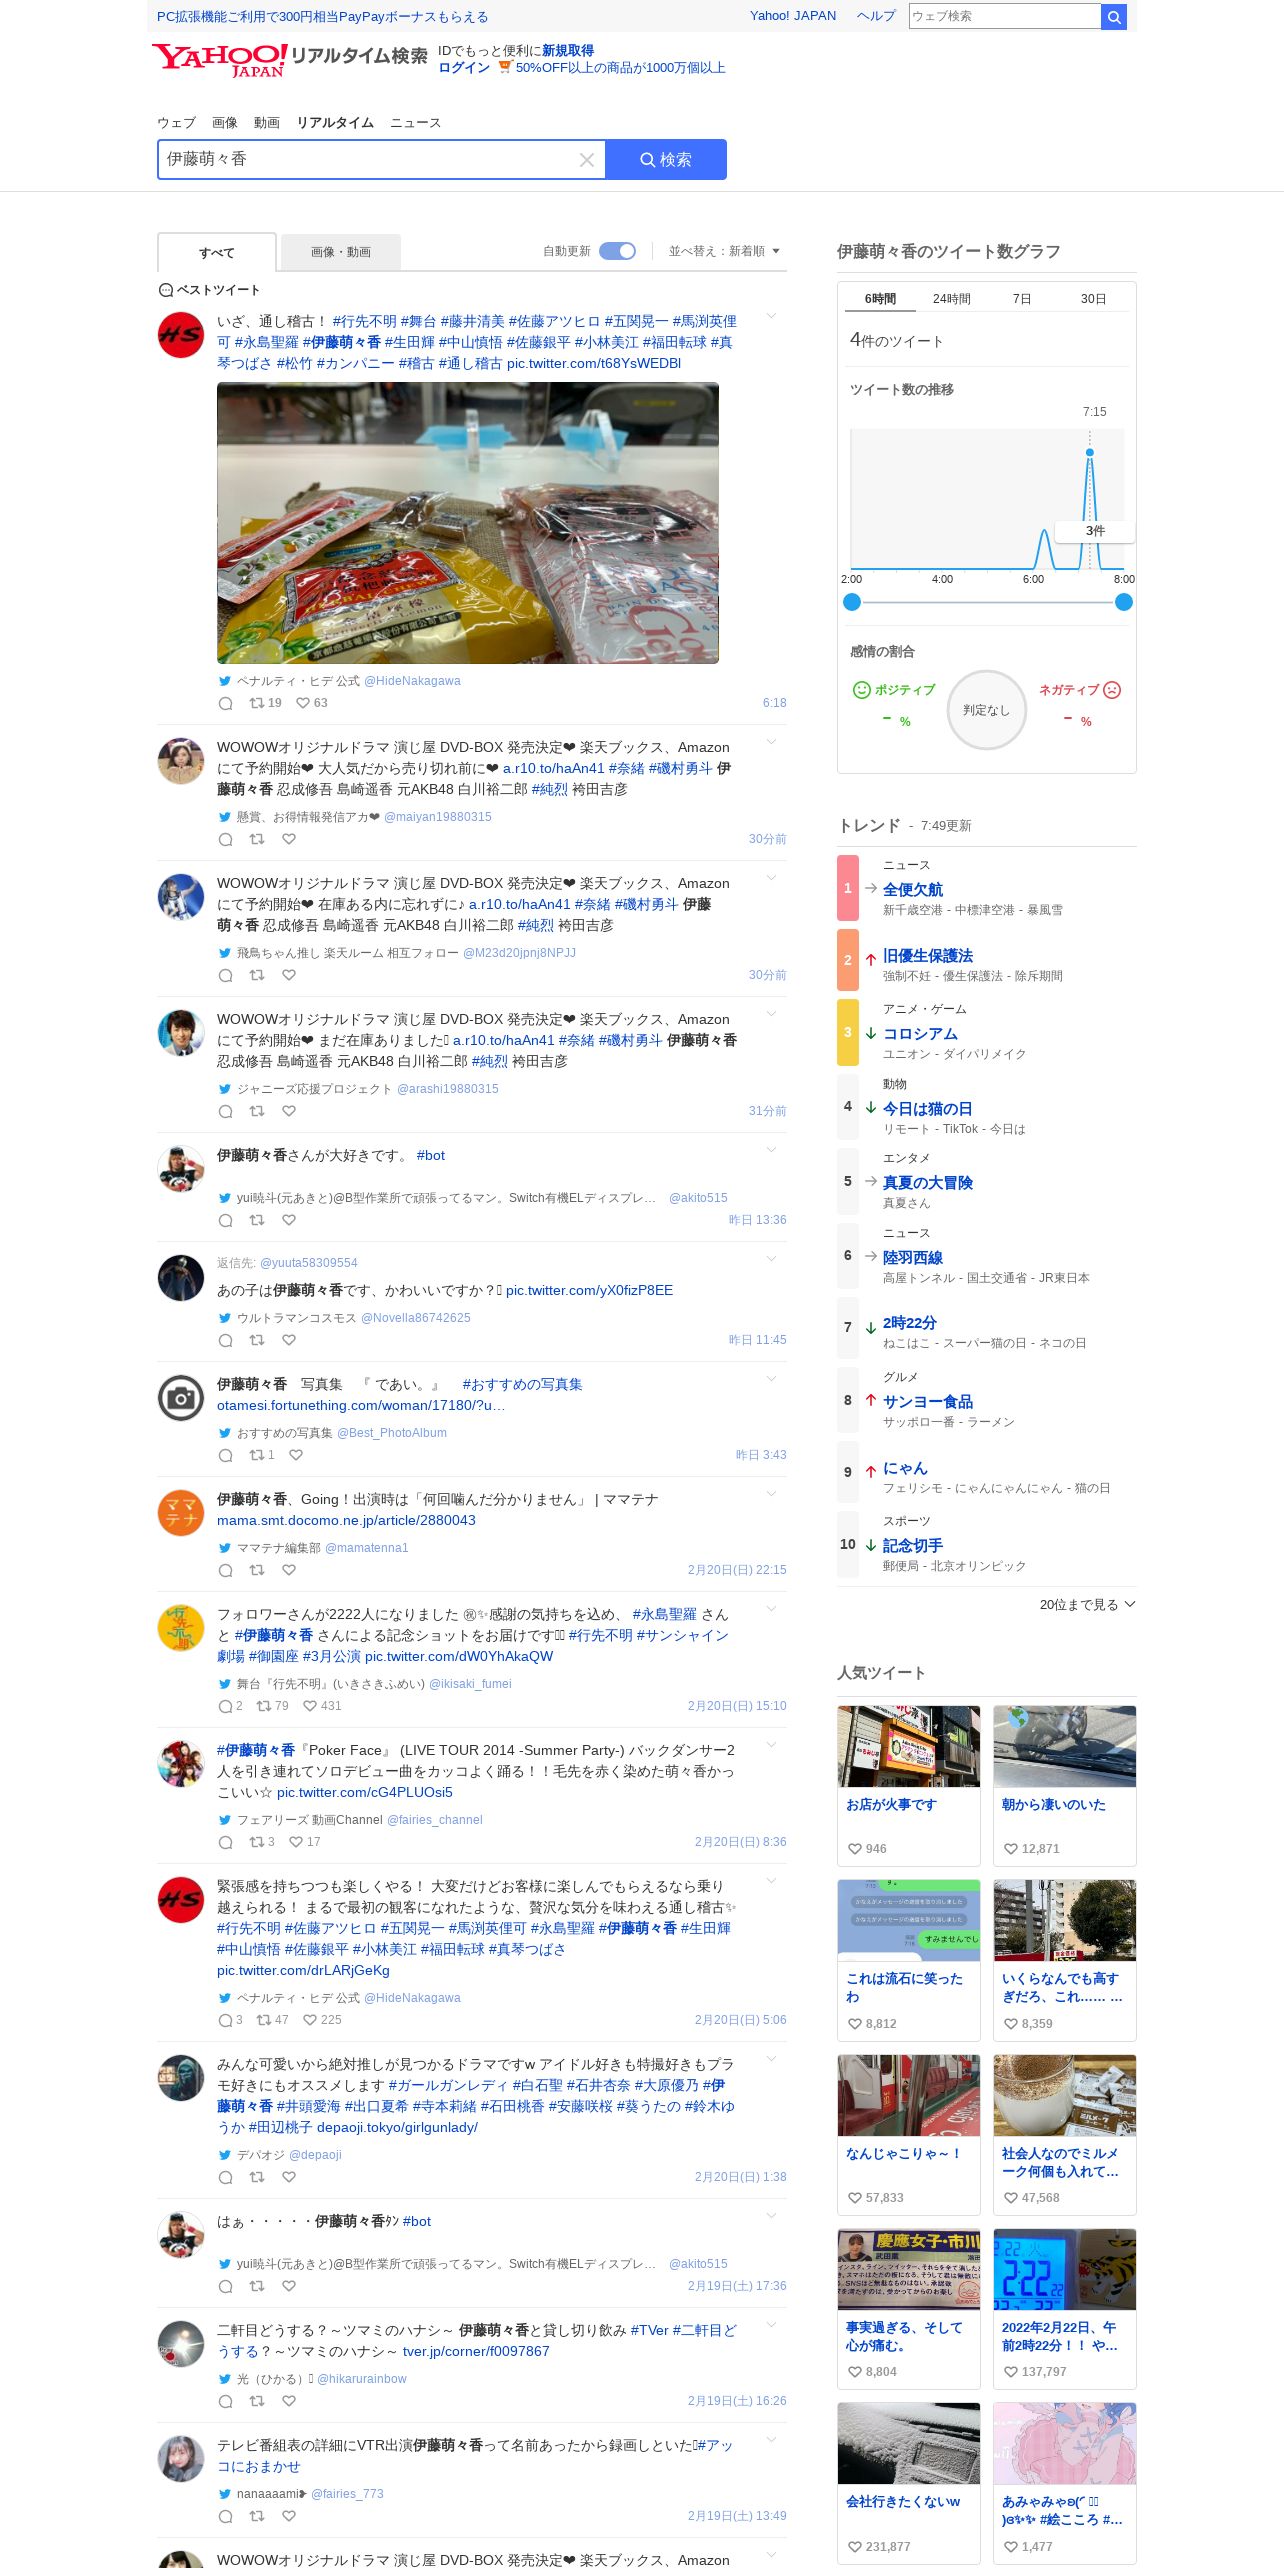Expand chevron on the フォロワーさんが2222人 tweet

tap(771, 1609)
